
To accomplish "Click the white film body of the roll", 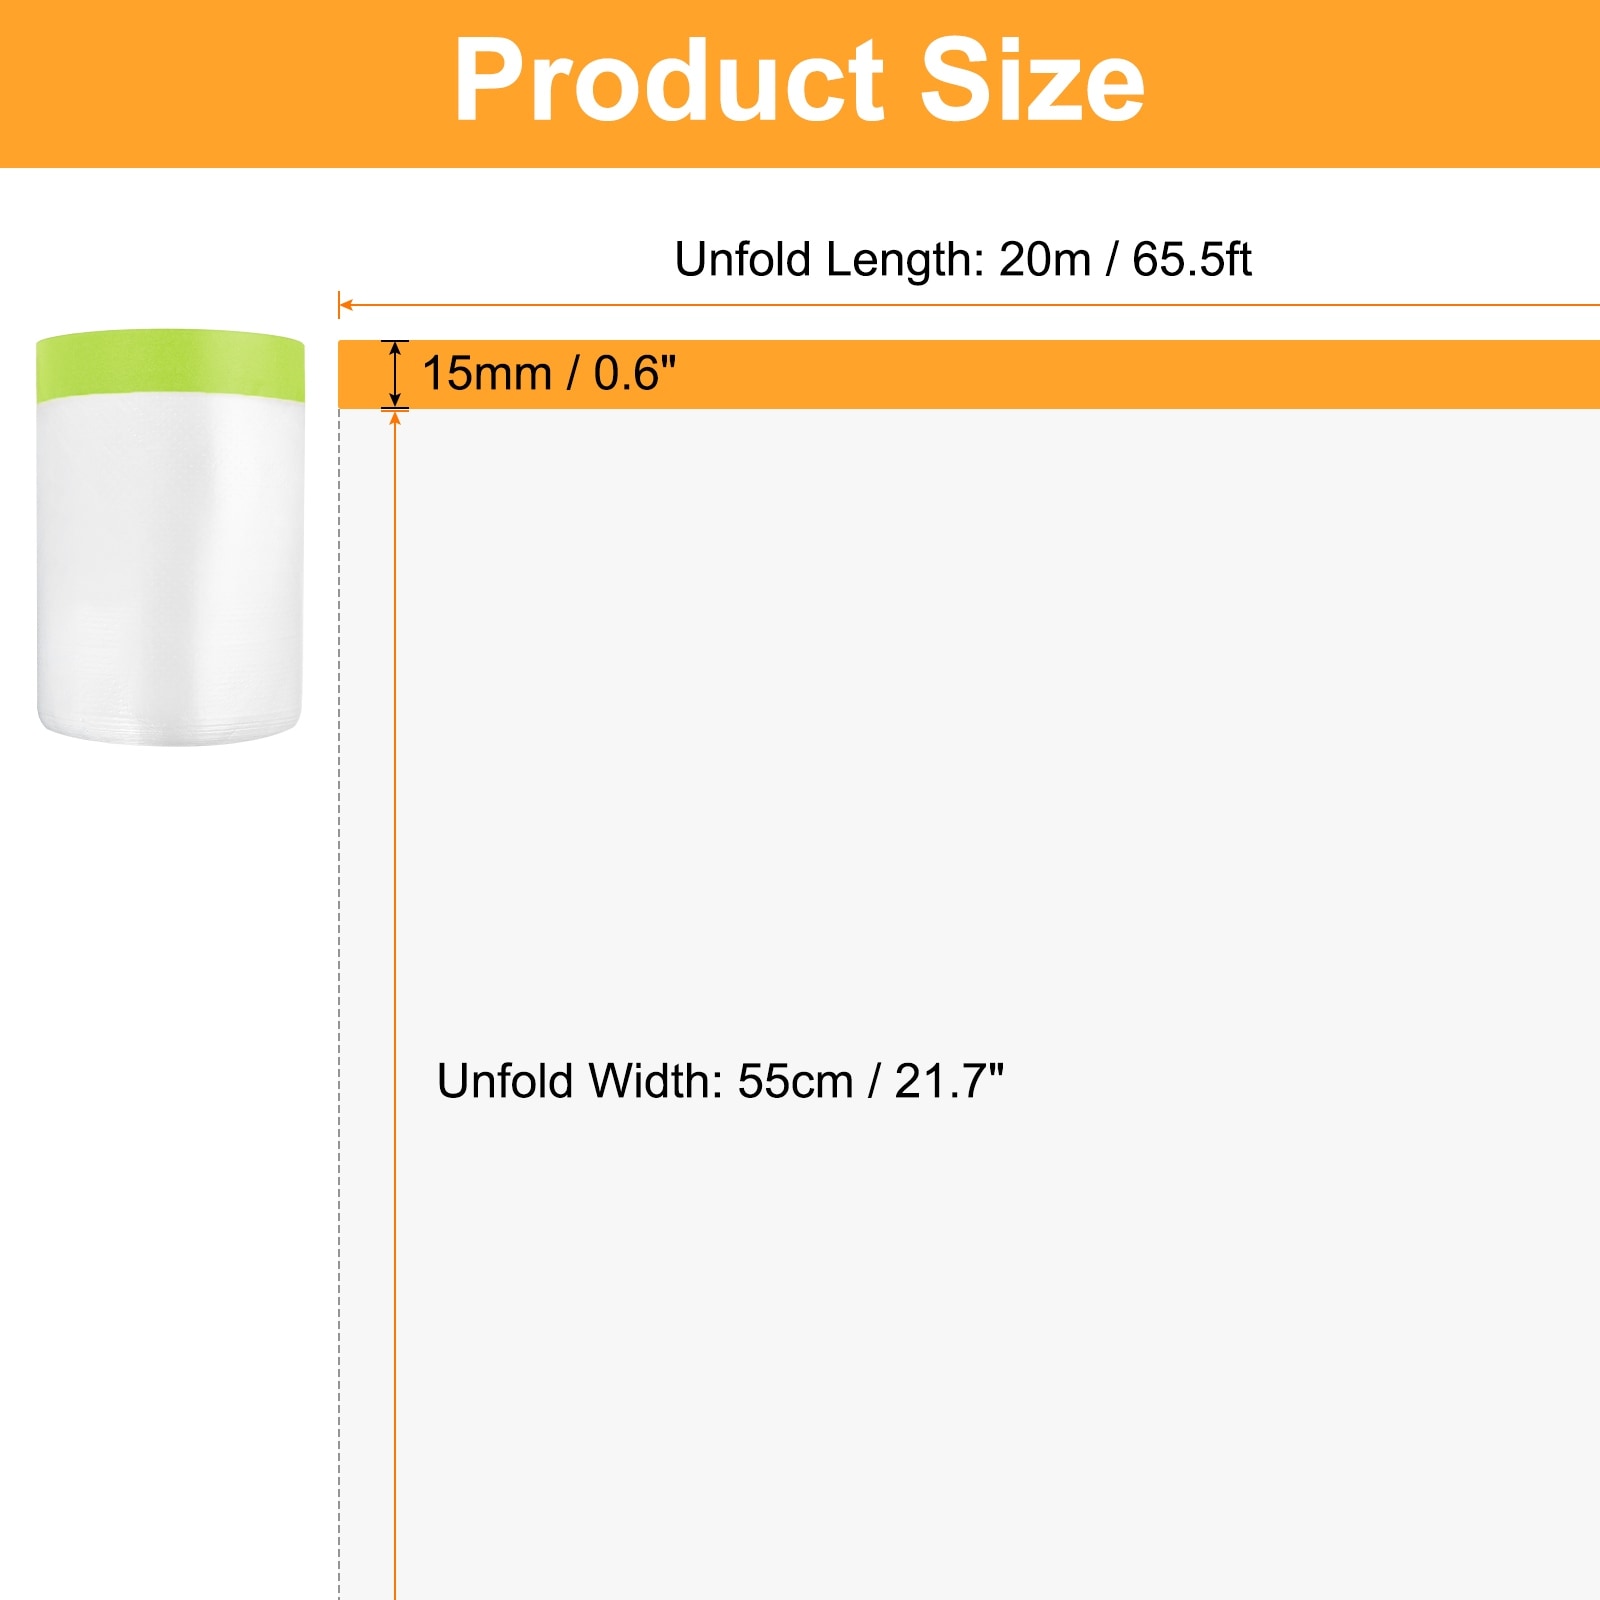I will [x=170, y=572].
